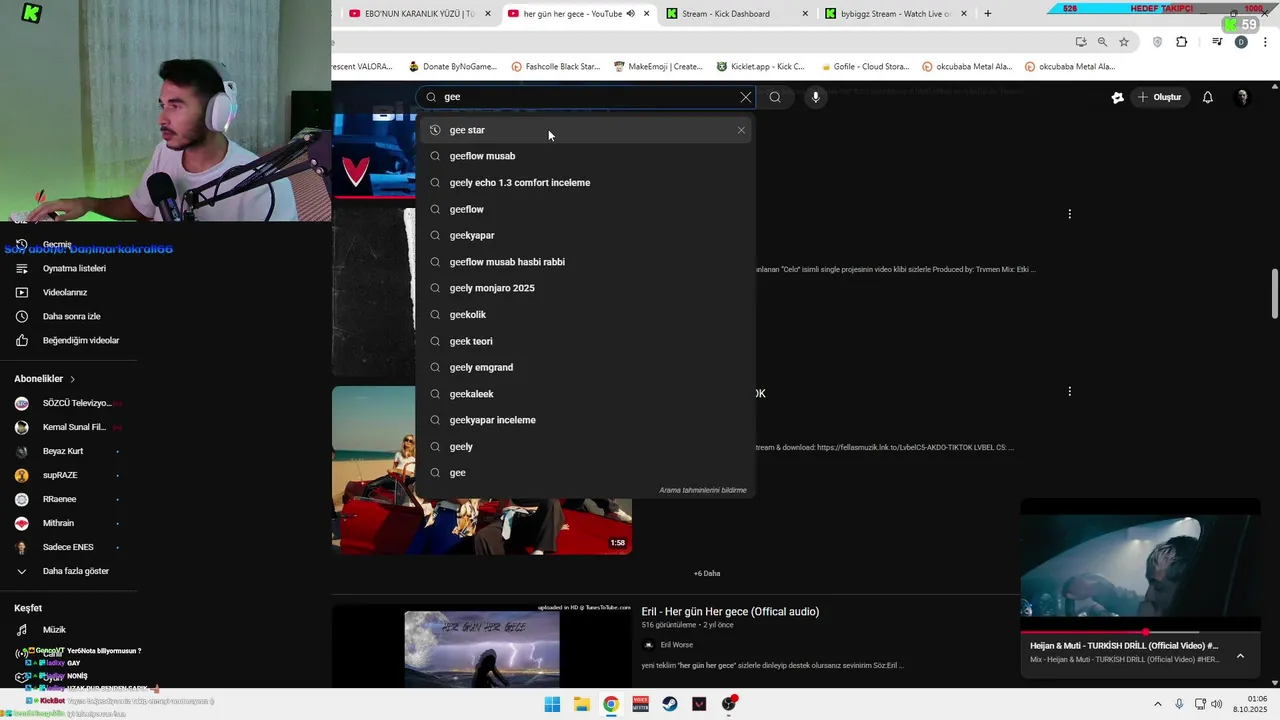Open 'Eril - Her gün Her gece' video title
Image resolution: width=1280 pixels, height=720 pixels.
tap(730, 611)
